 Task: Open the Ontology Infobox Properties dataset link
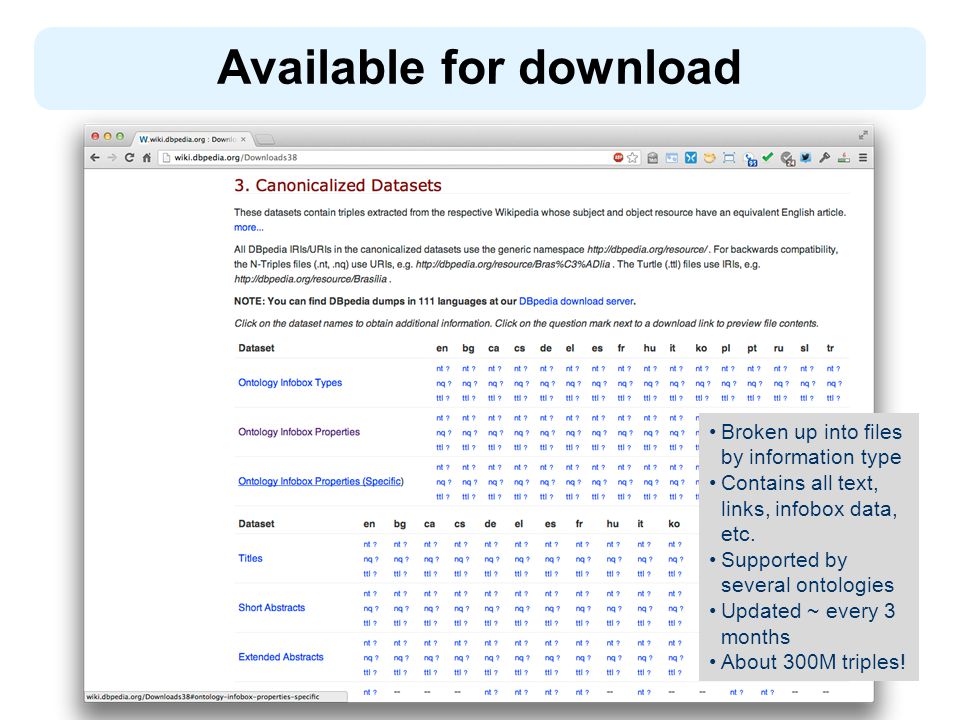click(x=299, y=432)
